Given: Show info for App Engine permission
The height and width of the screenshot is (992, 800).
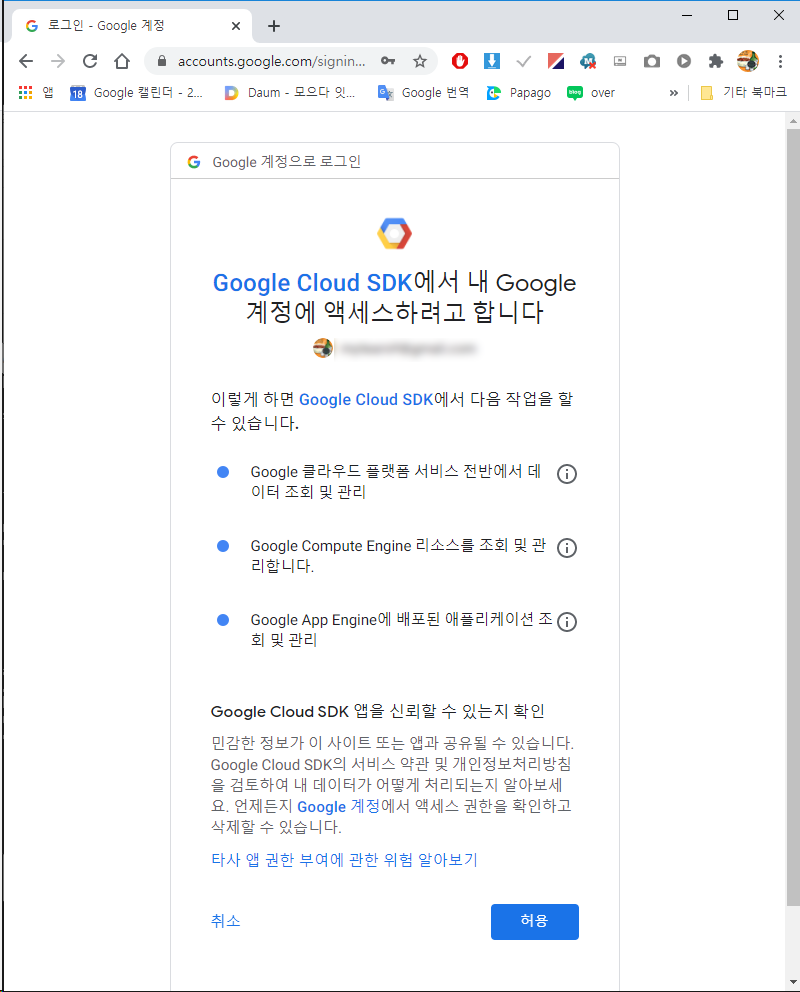Looking at the screenshot, I should (x=567, y=622).
